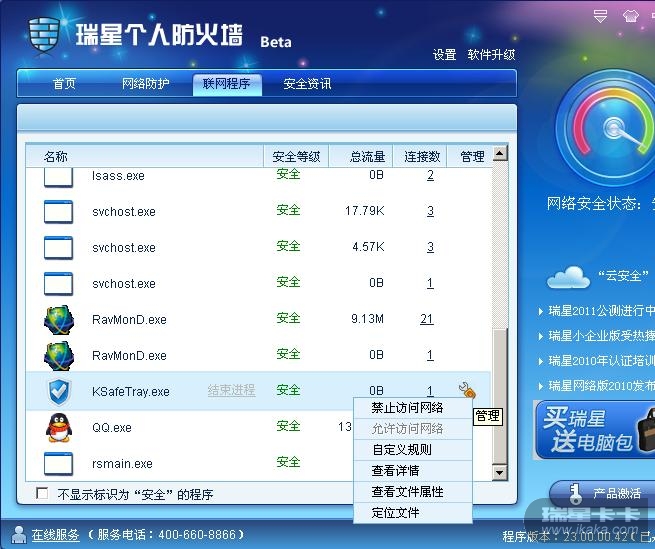Sort by 连接数 column header
Image resolution: width=655 pixels, height=549 pixels.
coord(420,157)
